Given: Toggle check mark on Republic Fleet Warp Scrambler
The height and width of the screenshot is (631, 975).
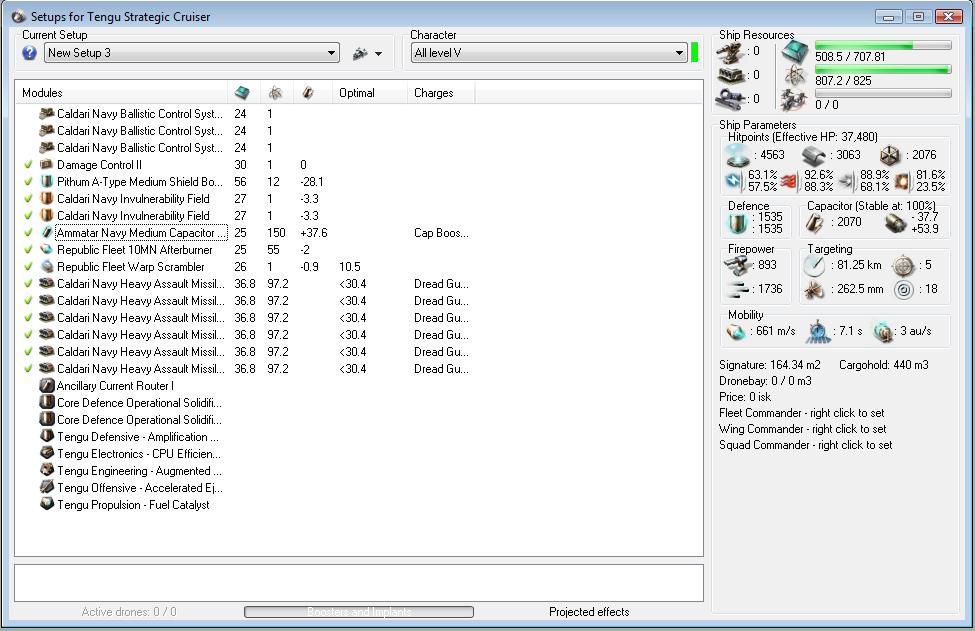Looking at the screenshot, I should [28, 267].
